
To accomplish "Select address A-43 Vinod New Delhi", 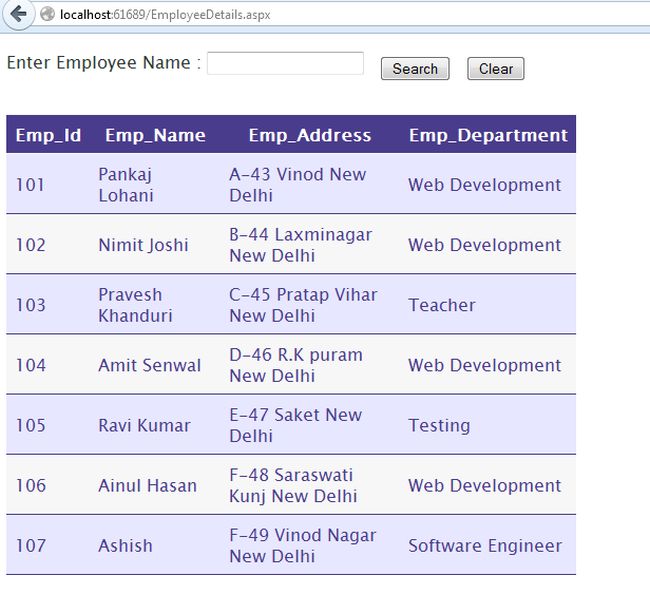I will tap(298, 185).
